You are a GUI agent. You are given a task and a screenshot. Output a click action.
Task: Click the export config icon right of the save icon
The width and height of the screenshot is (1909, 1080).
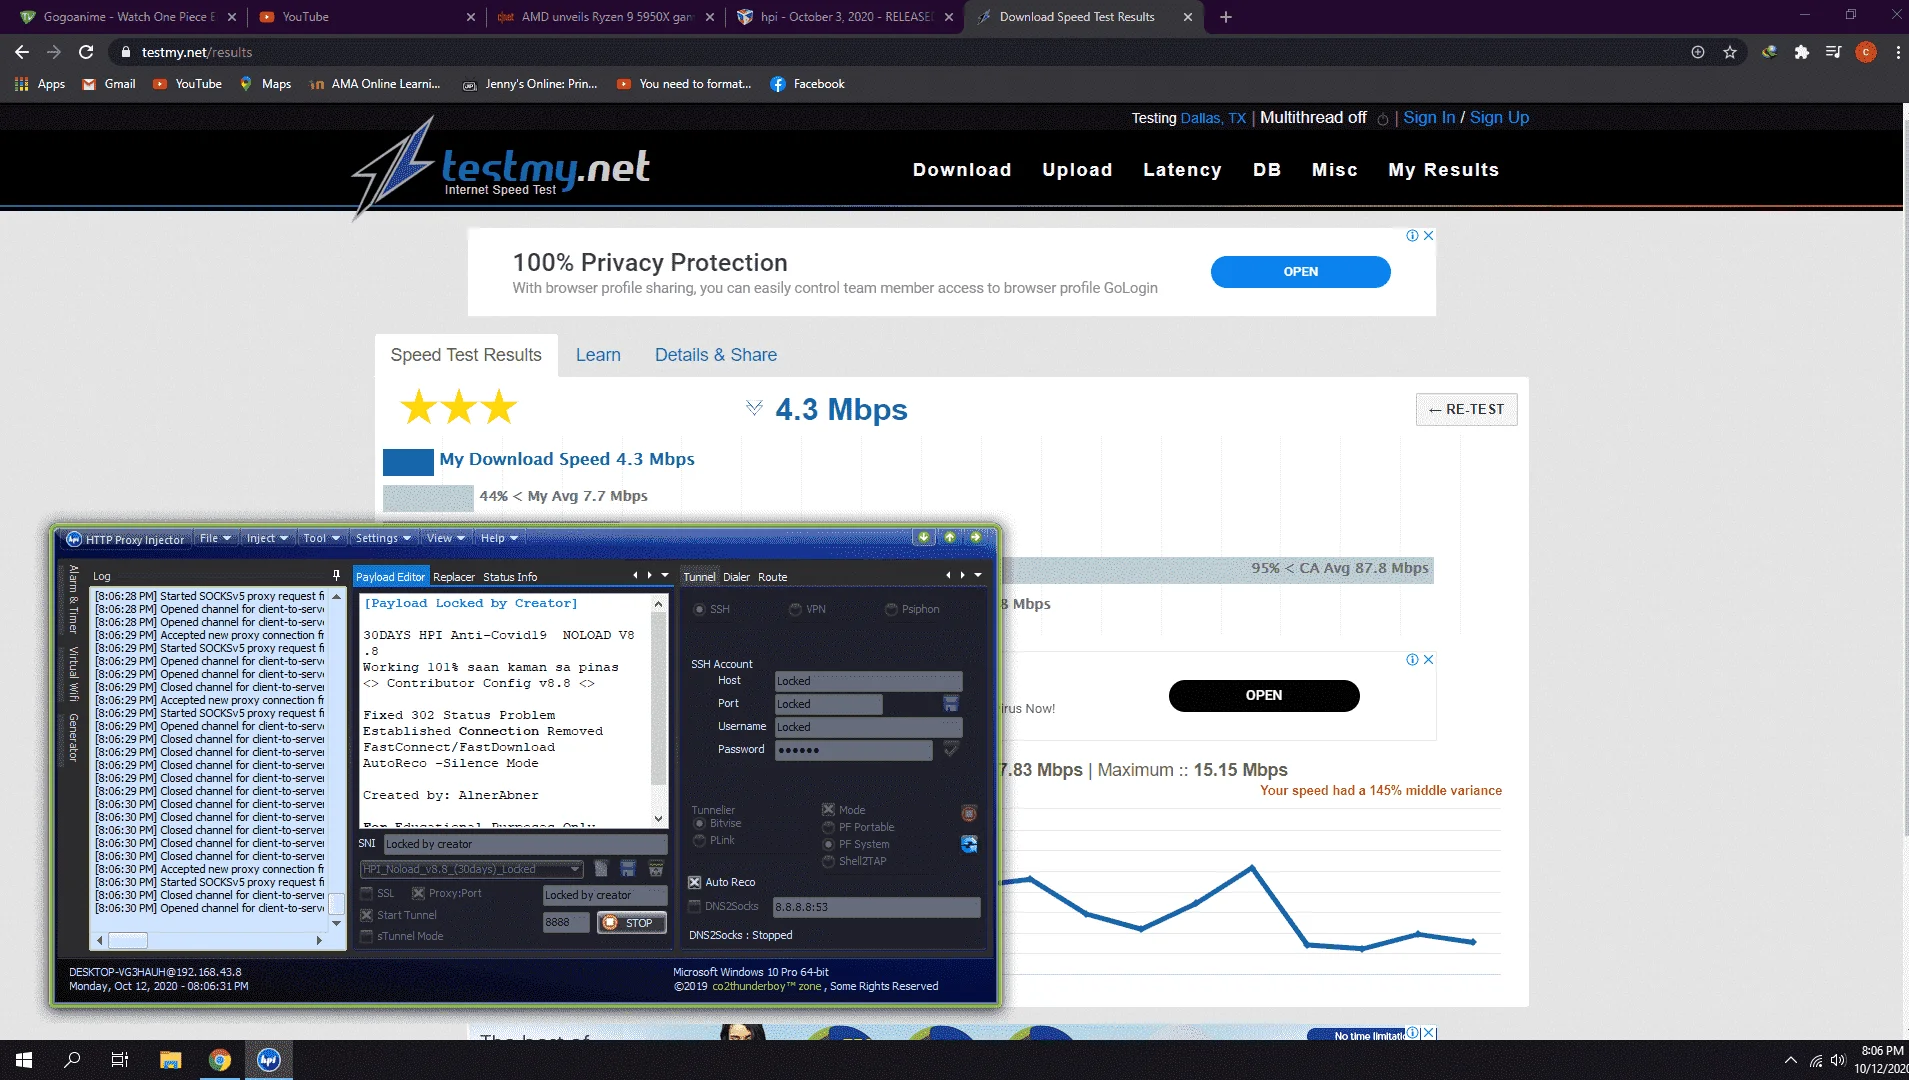(x=656, y=869)
